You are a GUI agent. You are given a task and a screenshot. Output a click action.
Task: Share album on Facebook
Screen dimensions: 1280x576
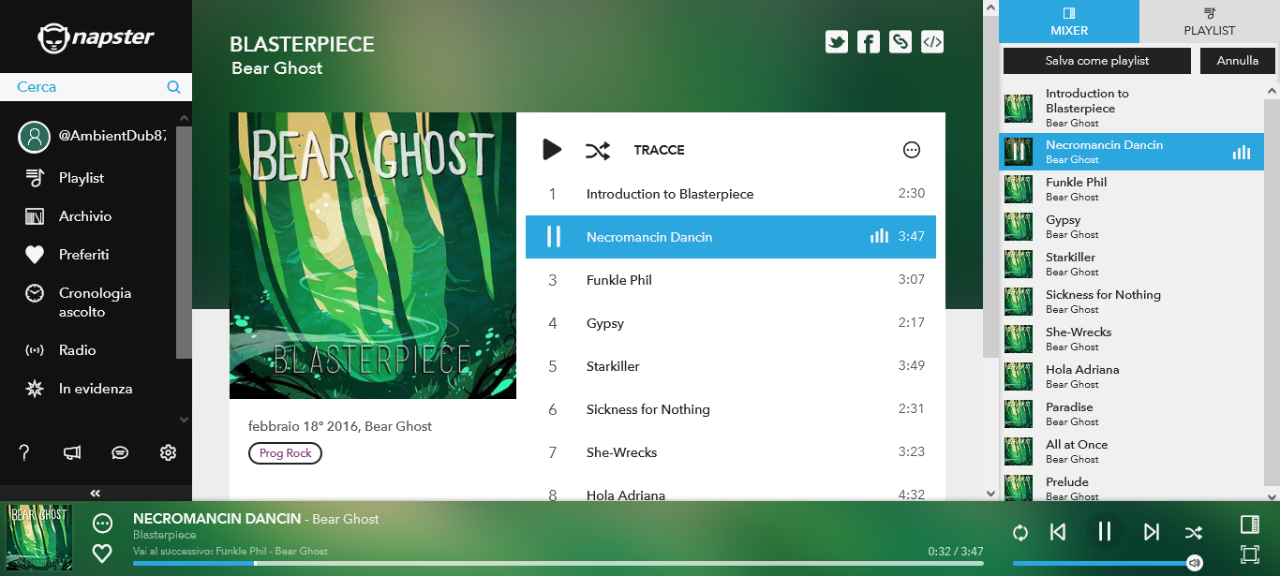868,42
